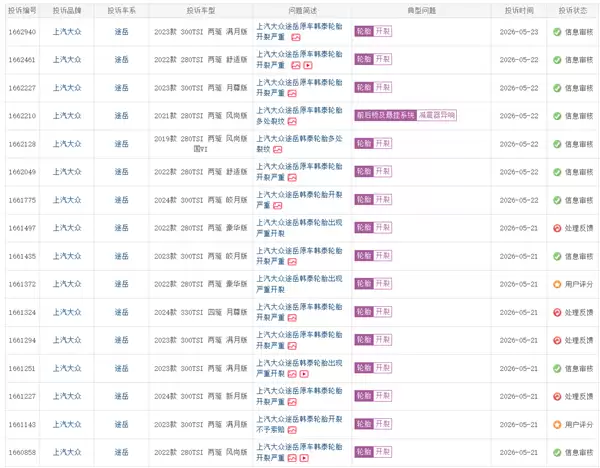This screenshot has width=600, height=468.
Task: Open image icon in complaint 1661775 row
Action: click(x=278, y=206)
